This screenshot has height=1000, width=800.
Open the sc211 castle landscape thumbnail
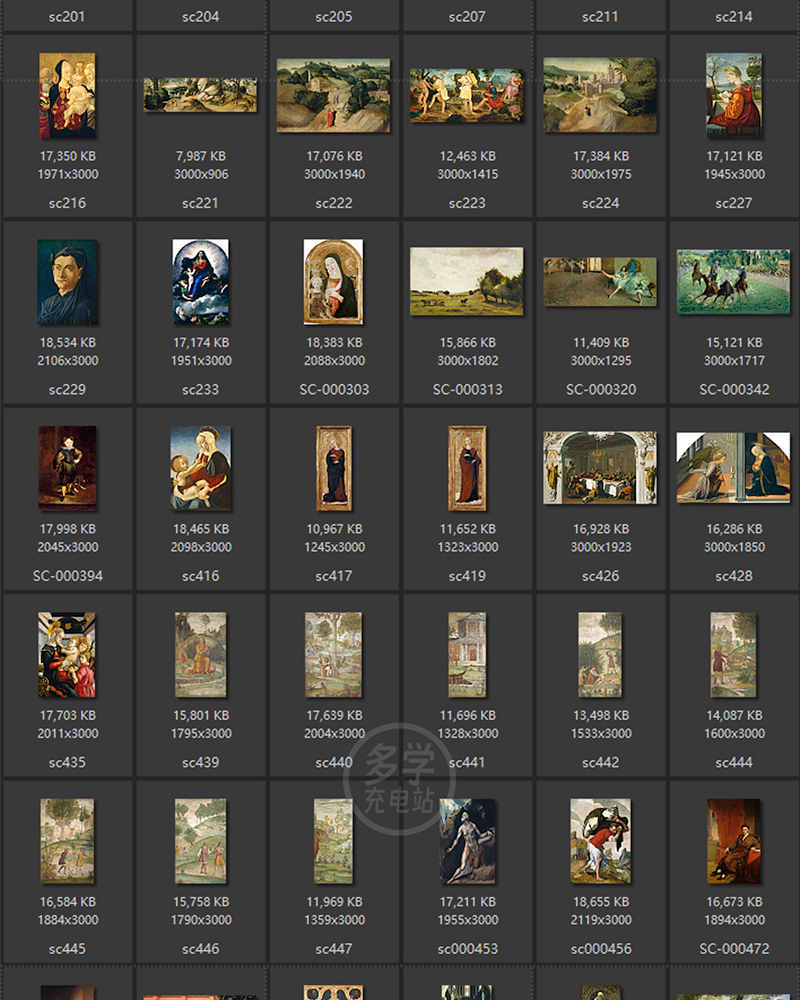600,95
